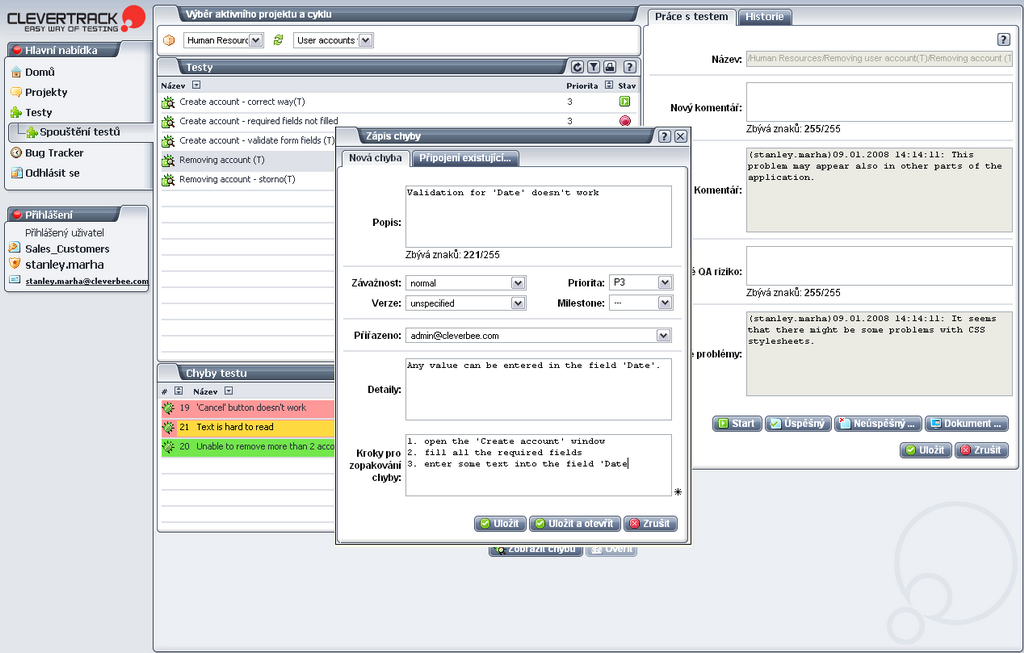This screenshot has width=1024, height=653.
Task: Click bug icon of error 19
Action: pos(168,408)
